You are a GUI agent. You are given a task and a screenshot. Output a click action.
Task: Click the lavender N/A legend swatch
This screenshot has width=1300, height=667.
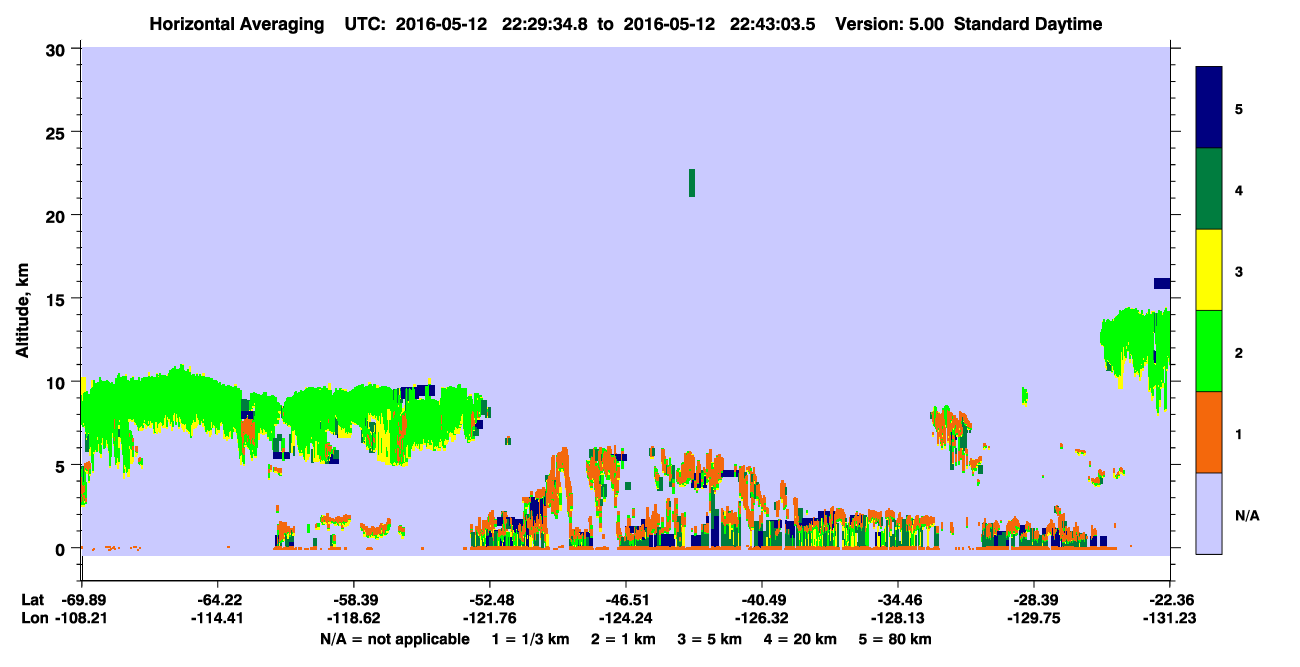click(1209, 513)
